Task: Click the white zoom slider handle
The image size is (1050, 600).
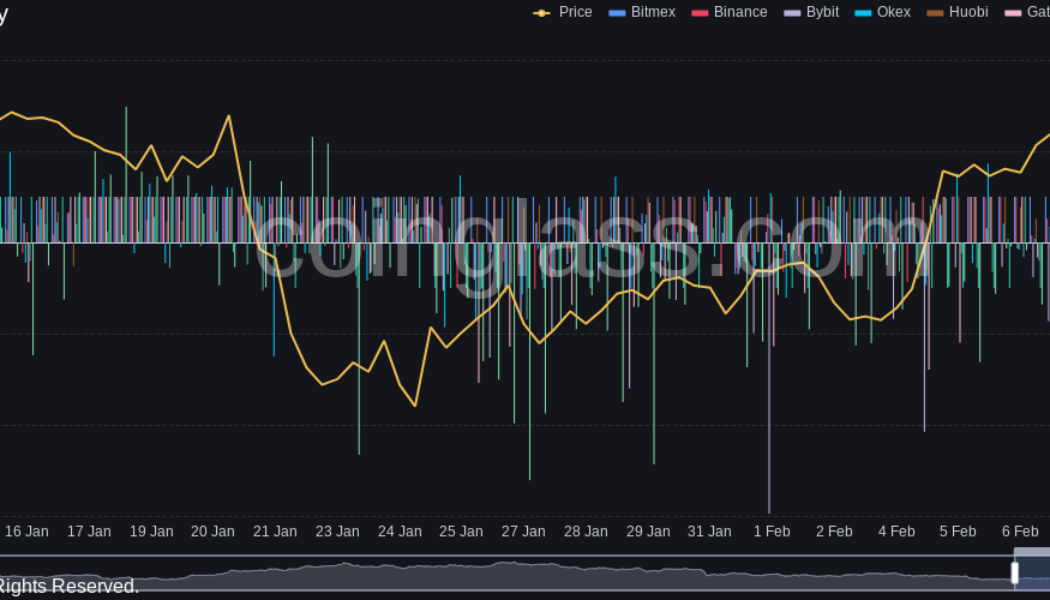Action: pyautogui.click(x=1014, y=573)
